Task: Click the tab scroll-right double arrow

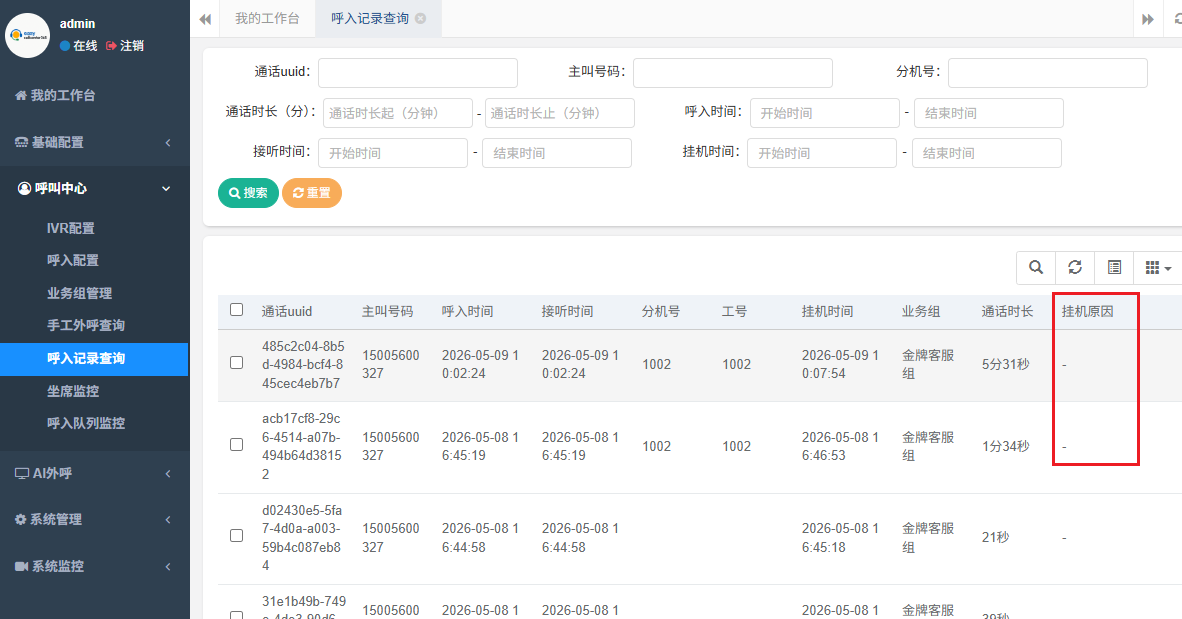Action: [1148, 19]
